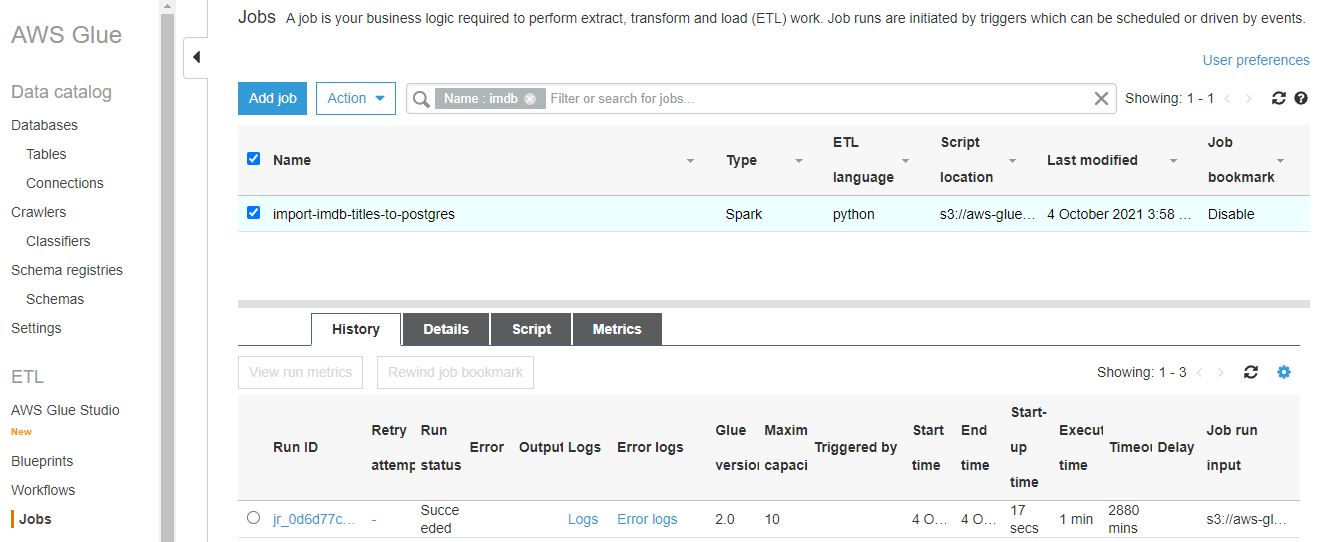The height and width of the screenshot is (542, 1320).
Task: Click the s3://aws-gl job run input cell
Action: (1246, 519)
